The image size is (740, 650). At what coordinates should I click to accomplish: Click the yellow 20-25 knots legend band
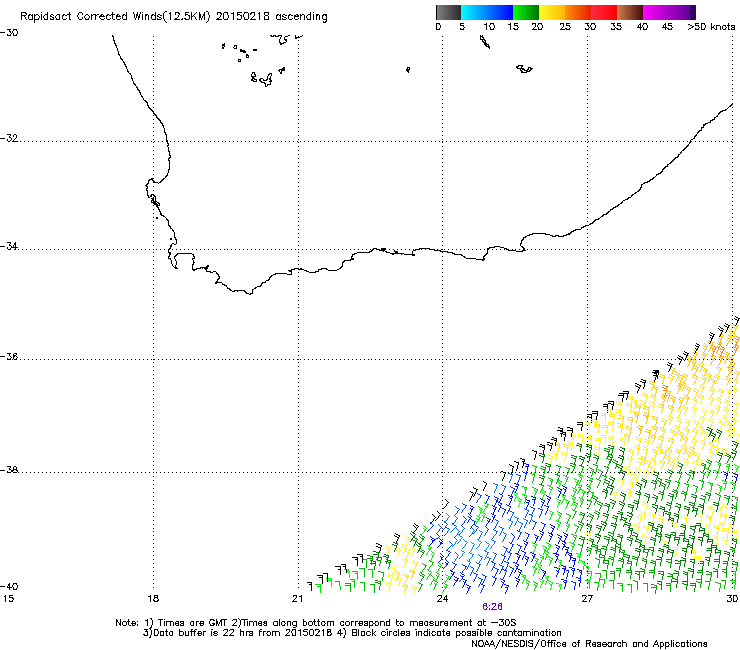[552, 12]
